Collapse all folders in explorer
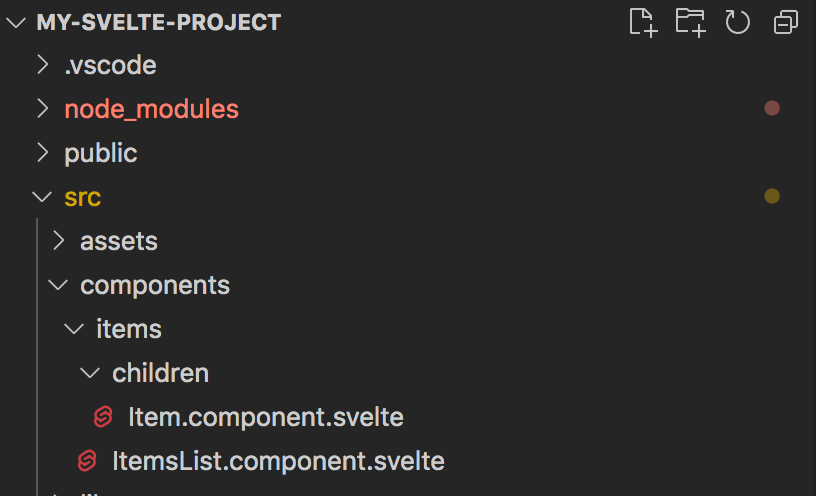 tap(785, 22)
